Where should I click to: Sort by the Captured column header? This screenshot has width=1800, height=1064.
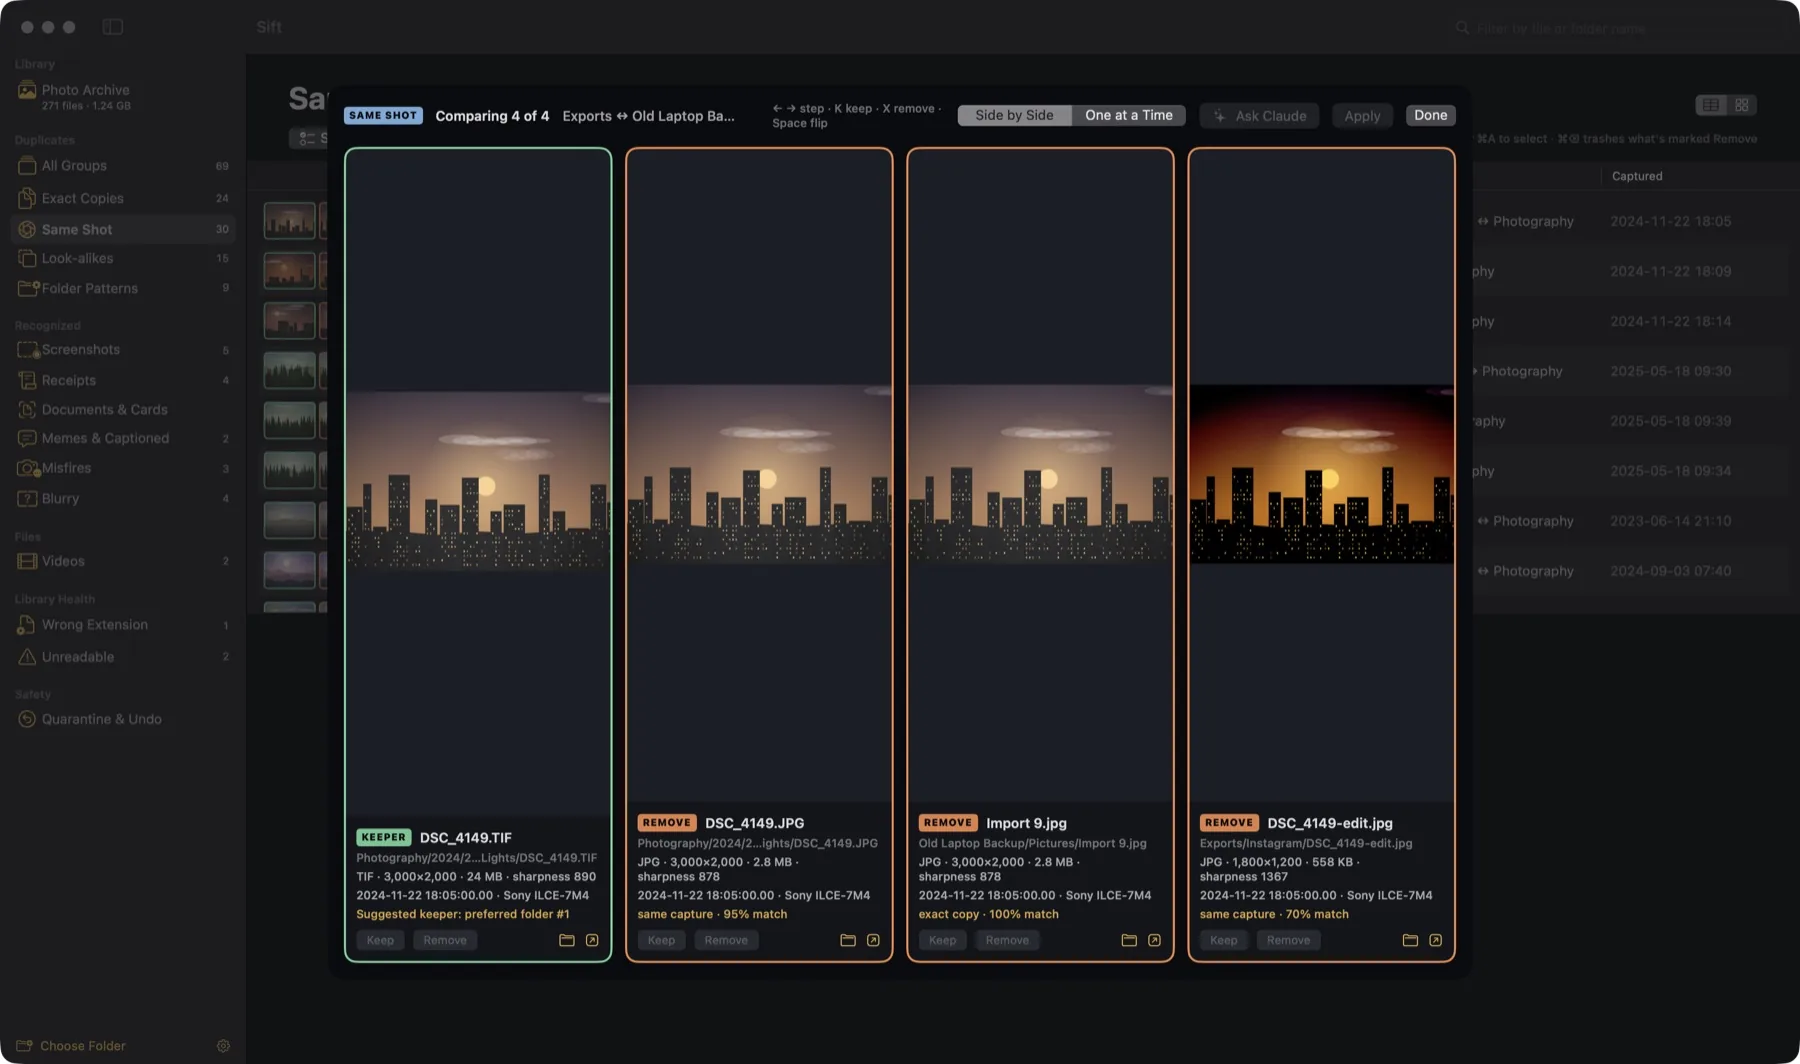pos(1637,176)
